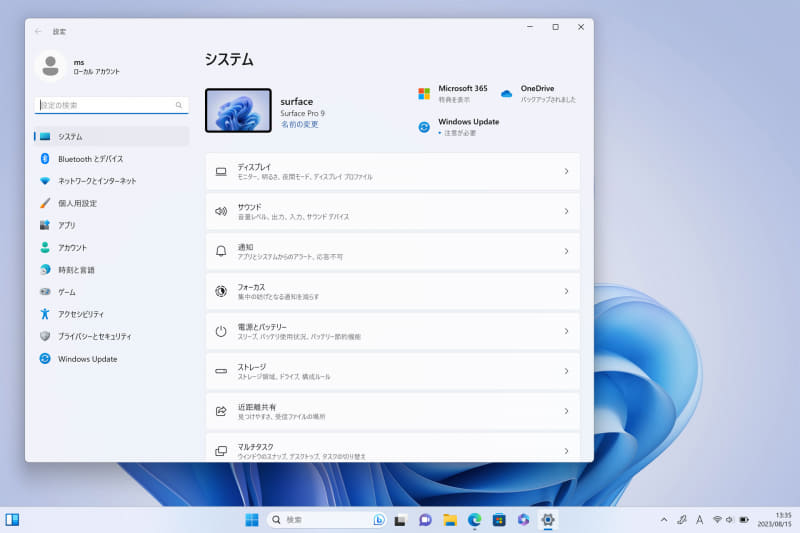This screenshot has height=533, width=800.
Task: Click the speaker icon of サウンド row
Action: point(221,211)
